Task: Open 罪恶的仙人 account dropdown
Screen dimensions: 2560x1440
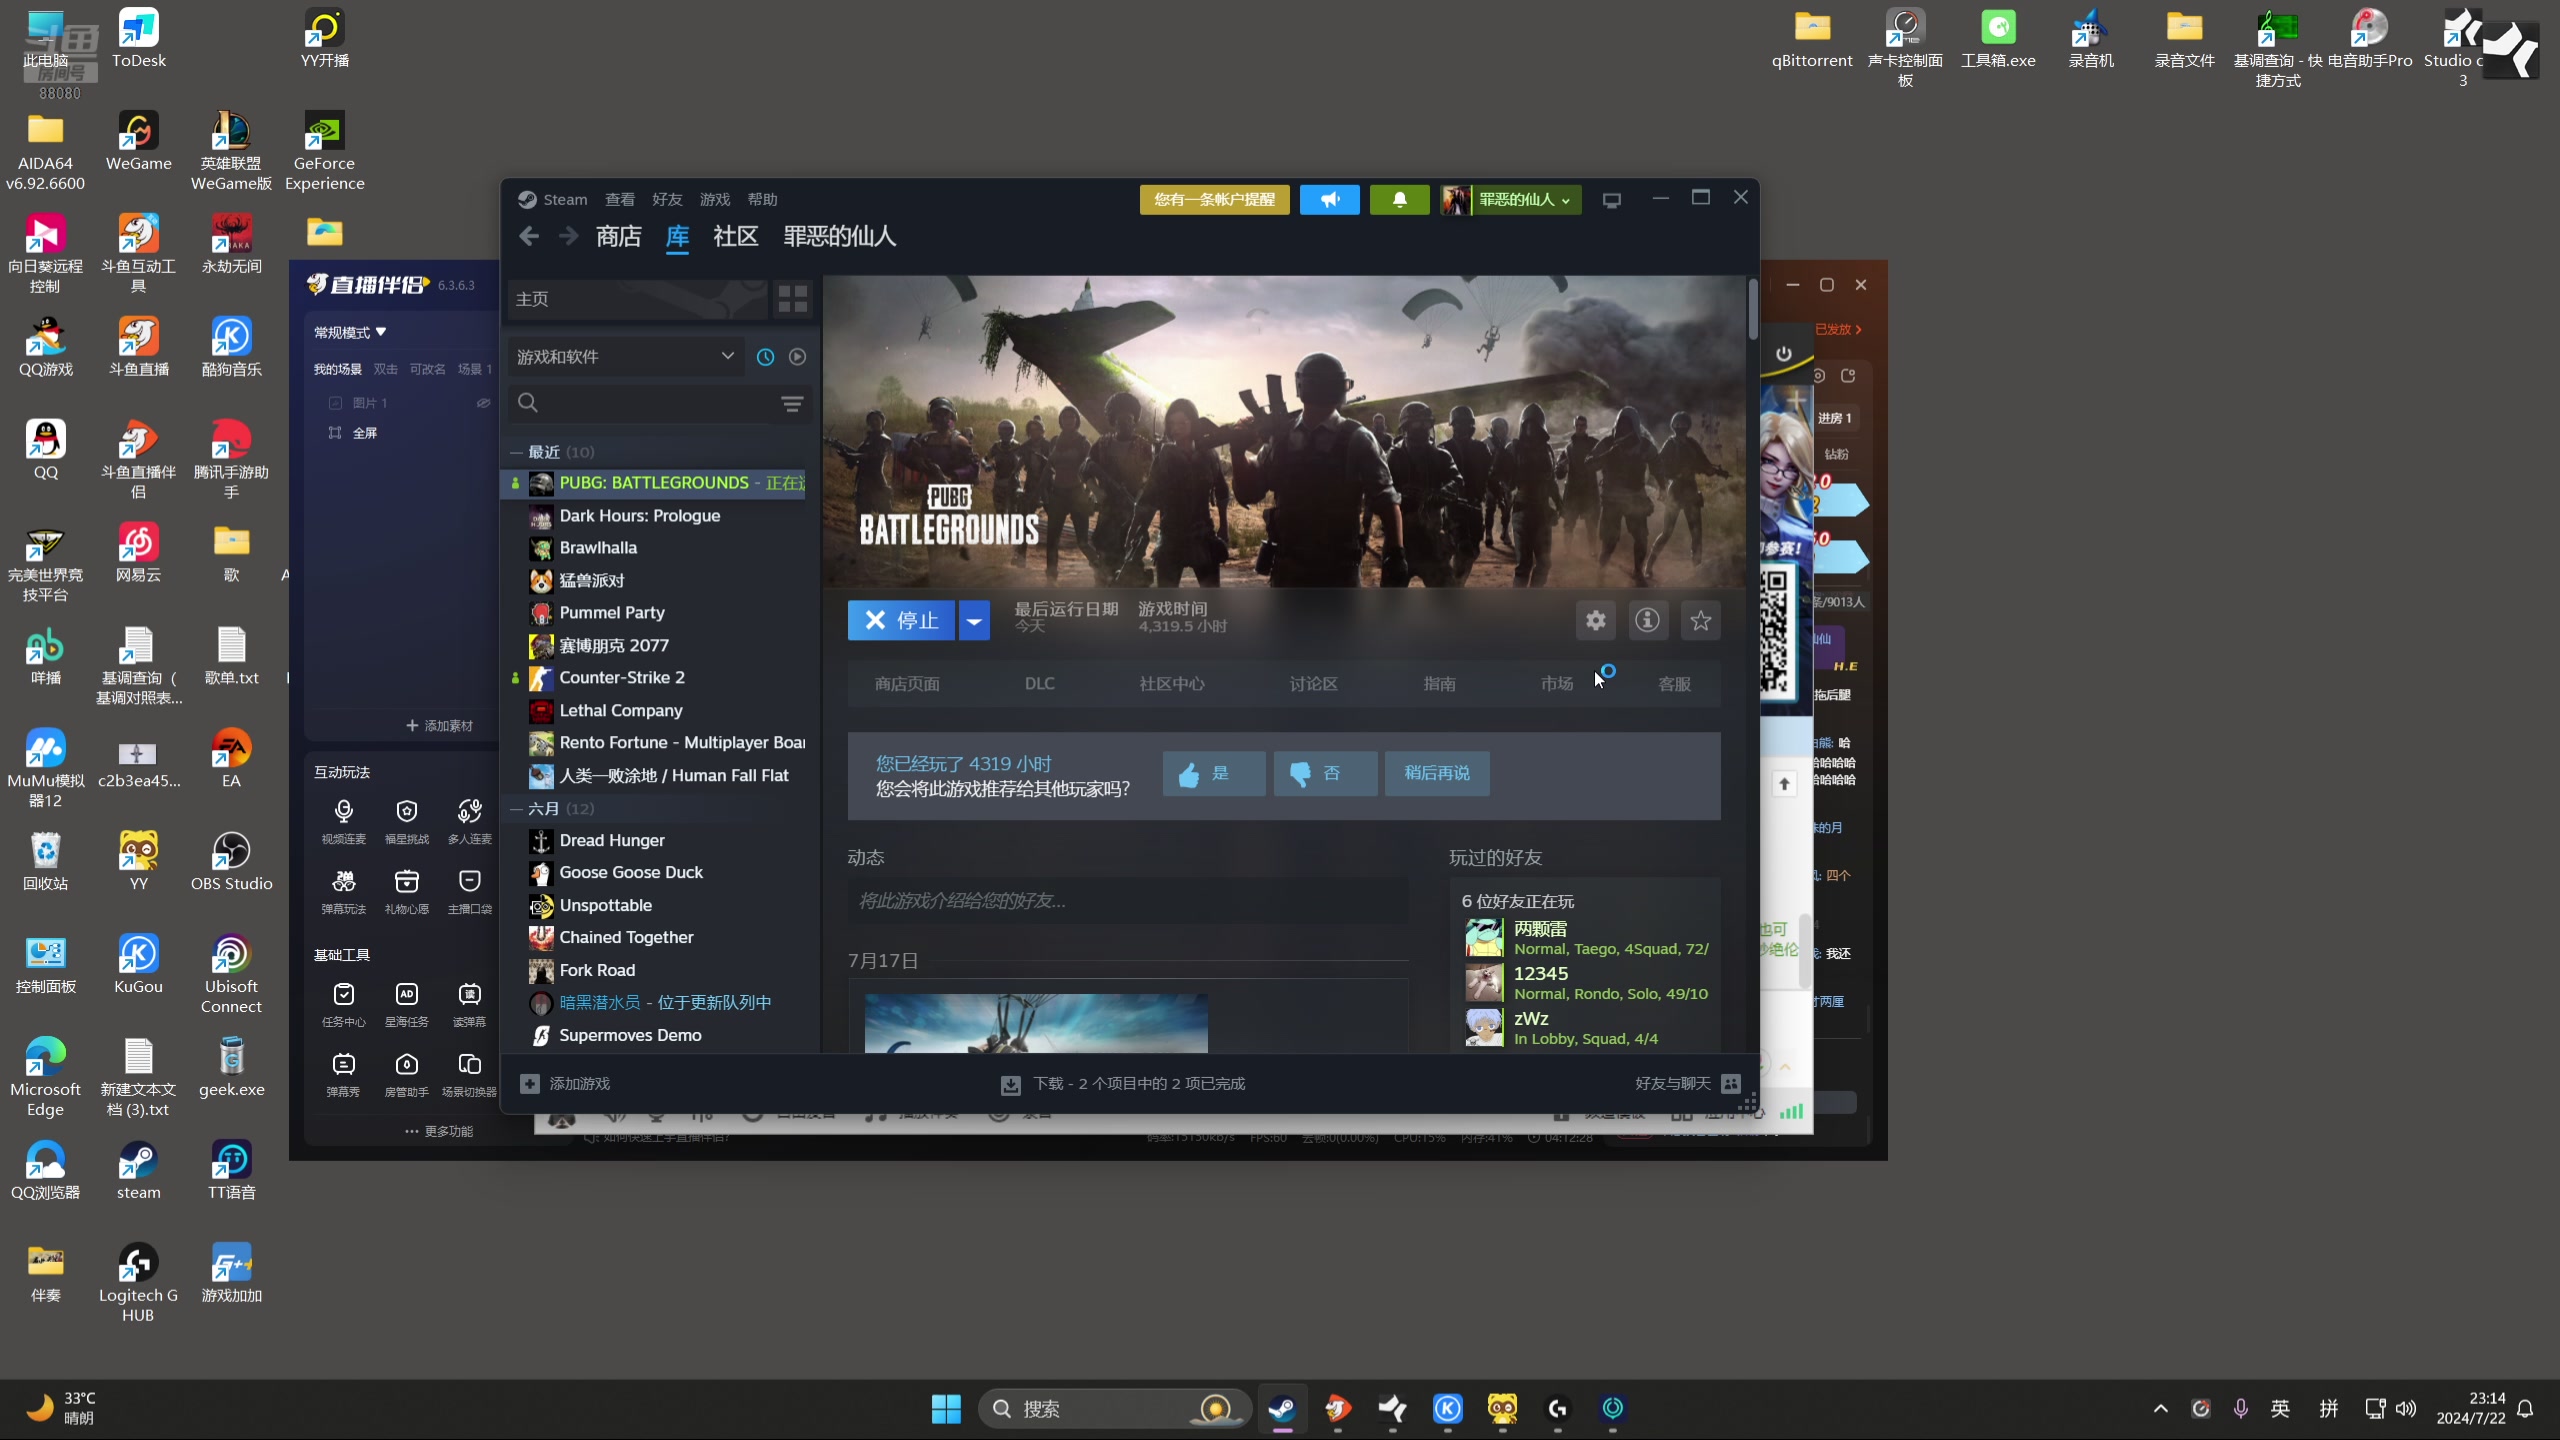Action: tap(1511, 199)
